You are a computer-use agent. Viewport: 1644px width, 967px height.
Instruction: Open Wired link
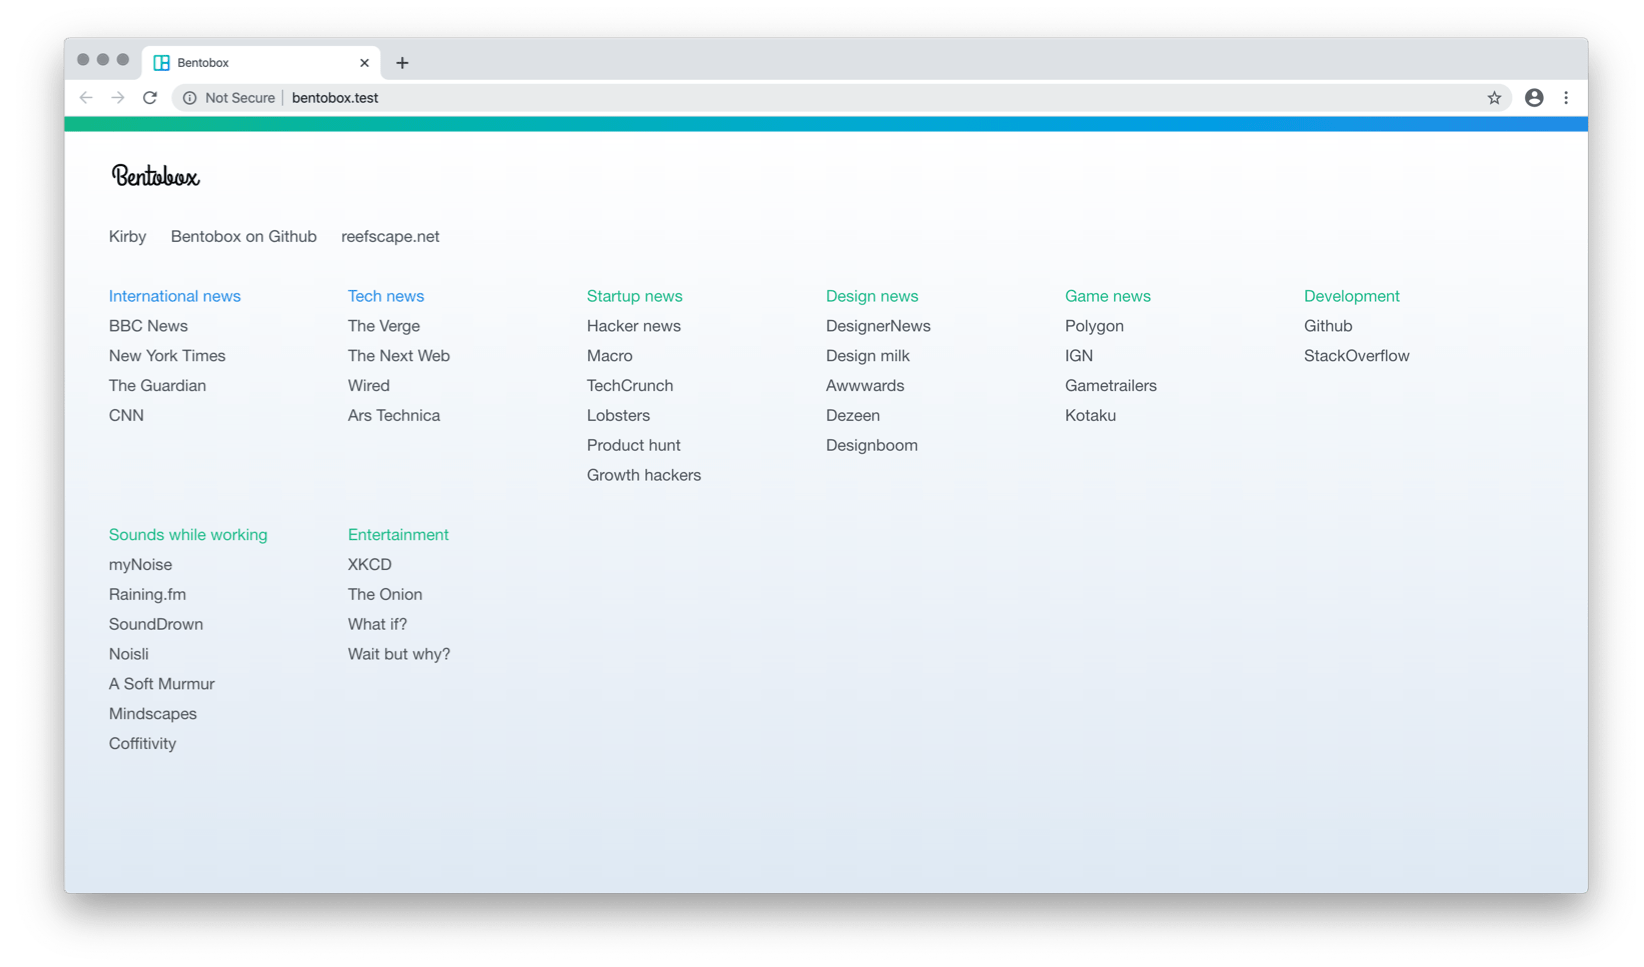pos(369,386)
